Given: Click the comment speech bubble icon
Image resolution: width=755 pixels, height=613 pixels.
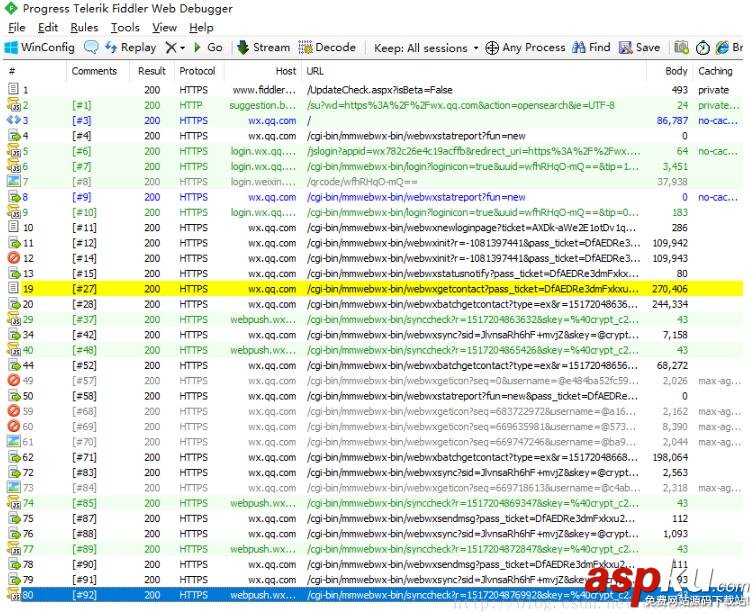Looking at the screenshot, I should click(91, 47).
